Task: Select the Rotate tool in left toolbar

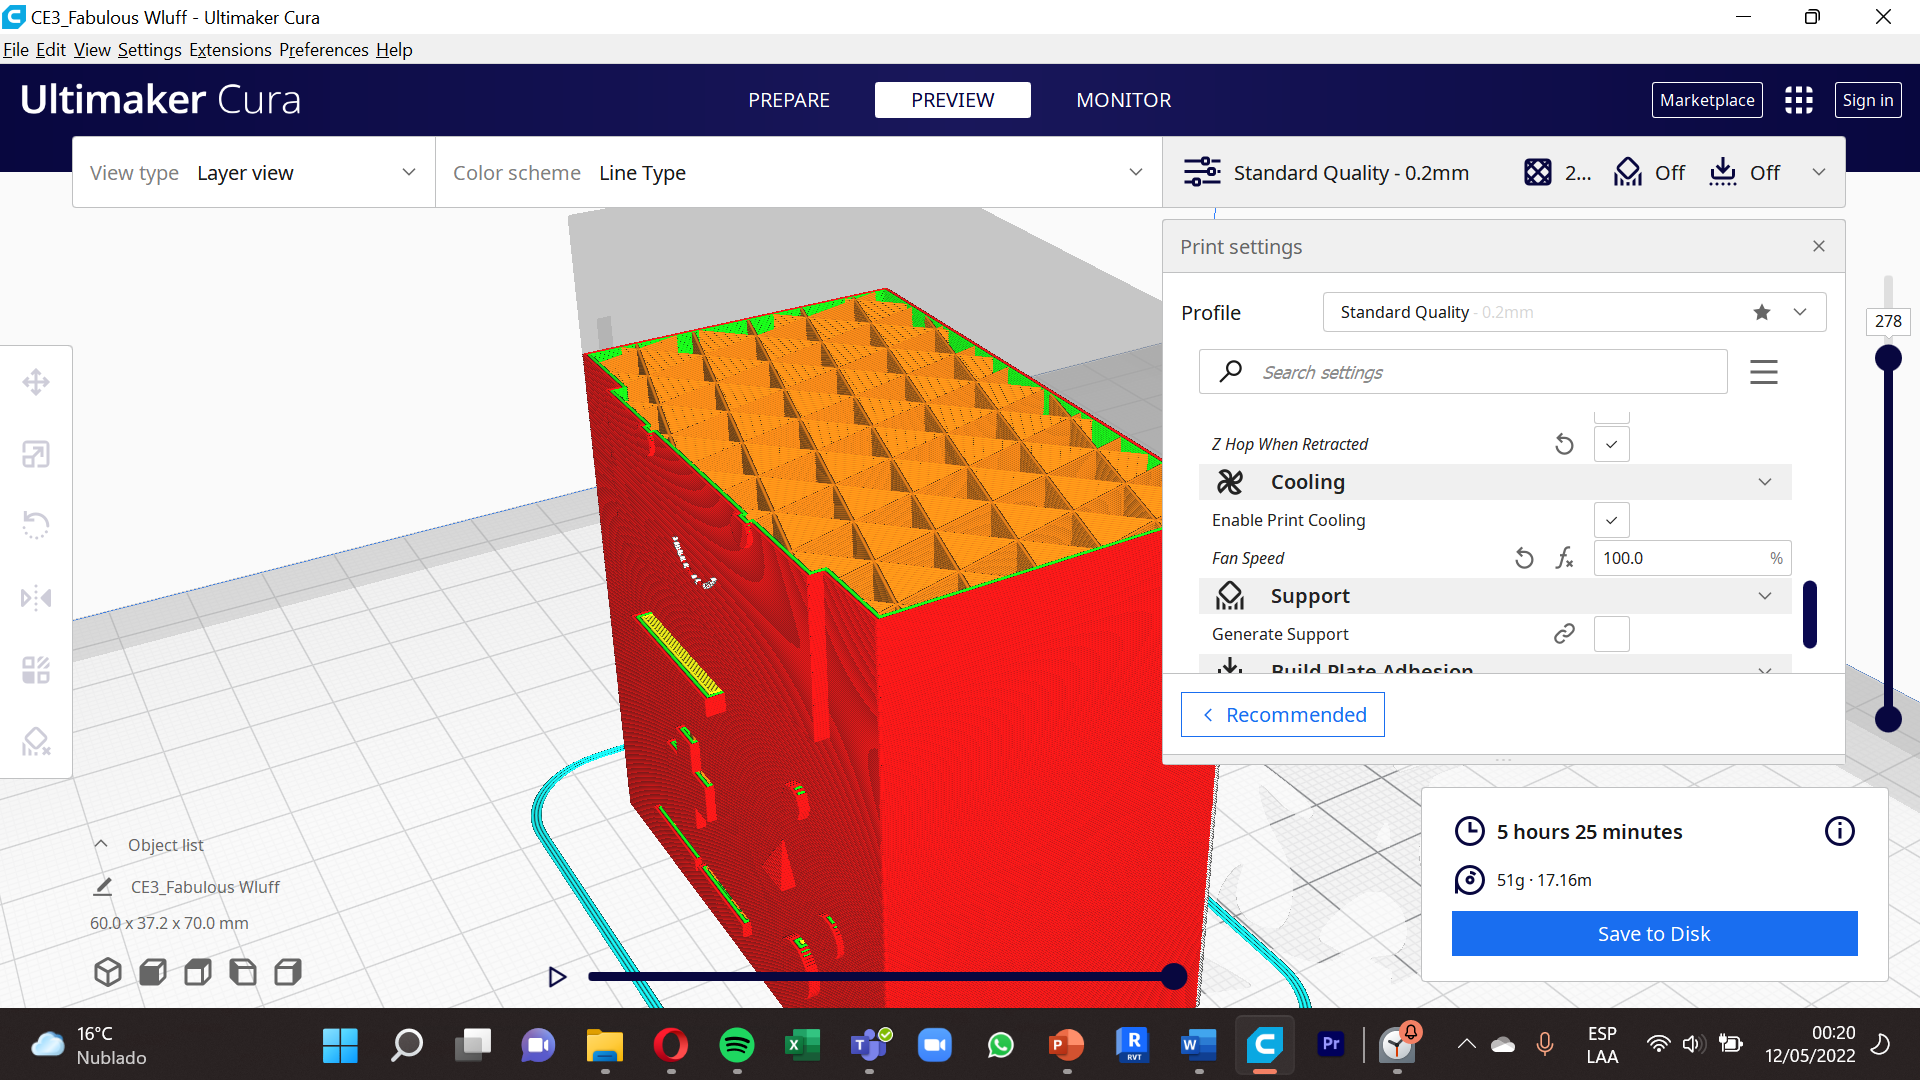Action: click(36, 526)
